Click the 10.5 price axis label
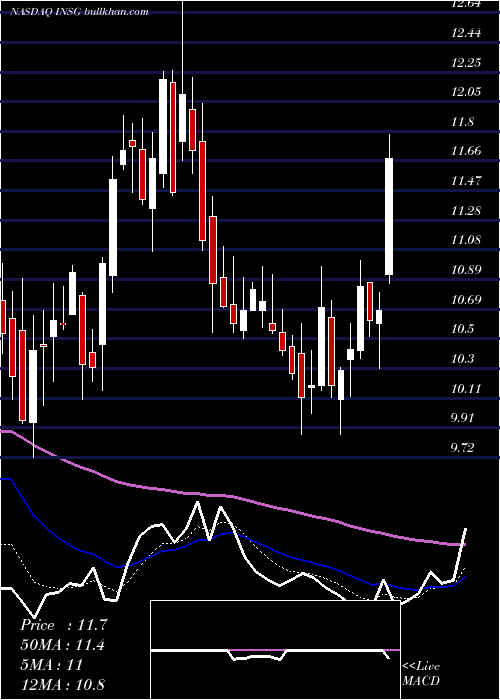This screenshot has width=500, height=700. 462,329
